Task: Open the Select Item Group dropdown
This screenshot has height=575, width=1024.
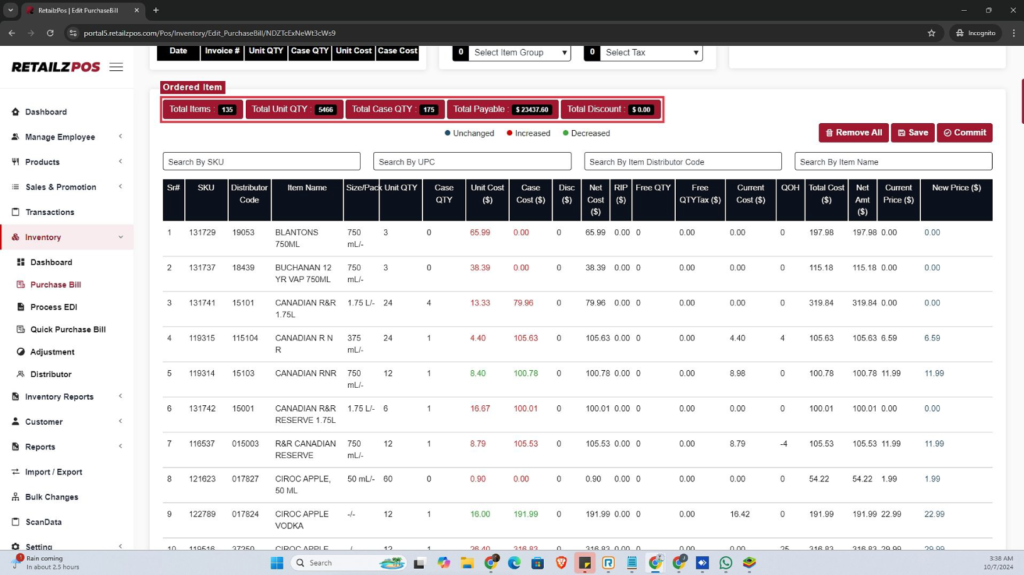Action: pyautogui.click(x=519, y=52)
